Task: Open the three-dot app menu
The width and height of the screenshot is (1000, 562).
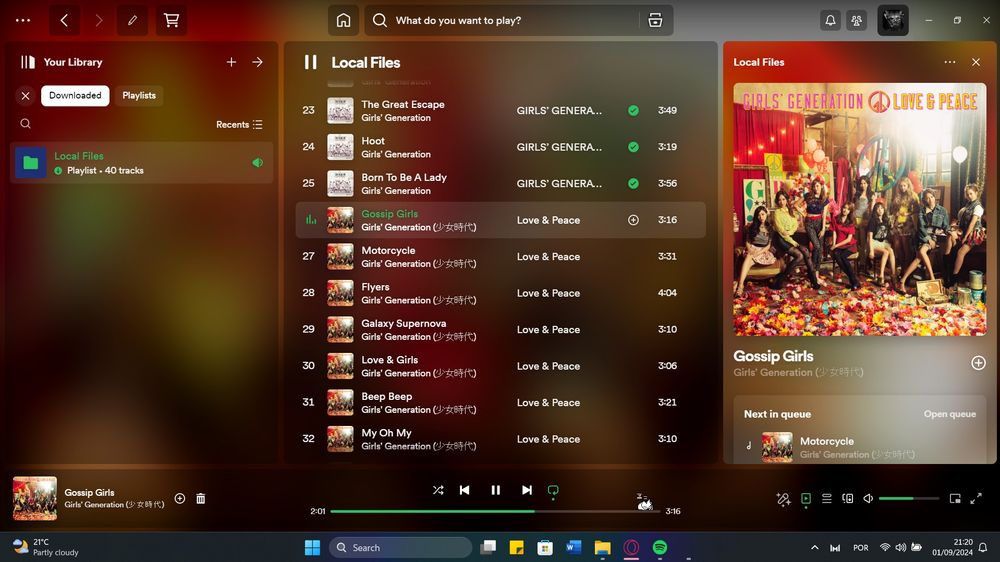Action: point(23,20)
